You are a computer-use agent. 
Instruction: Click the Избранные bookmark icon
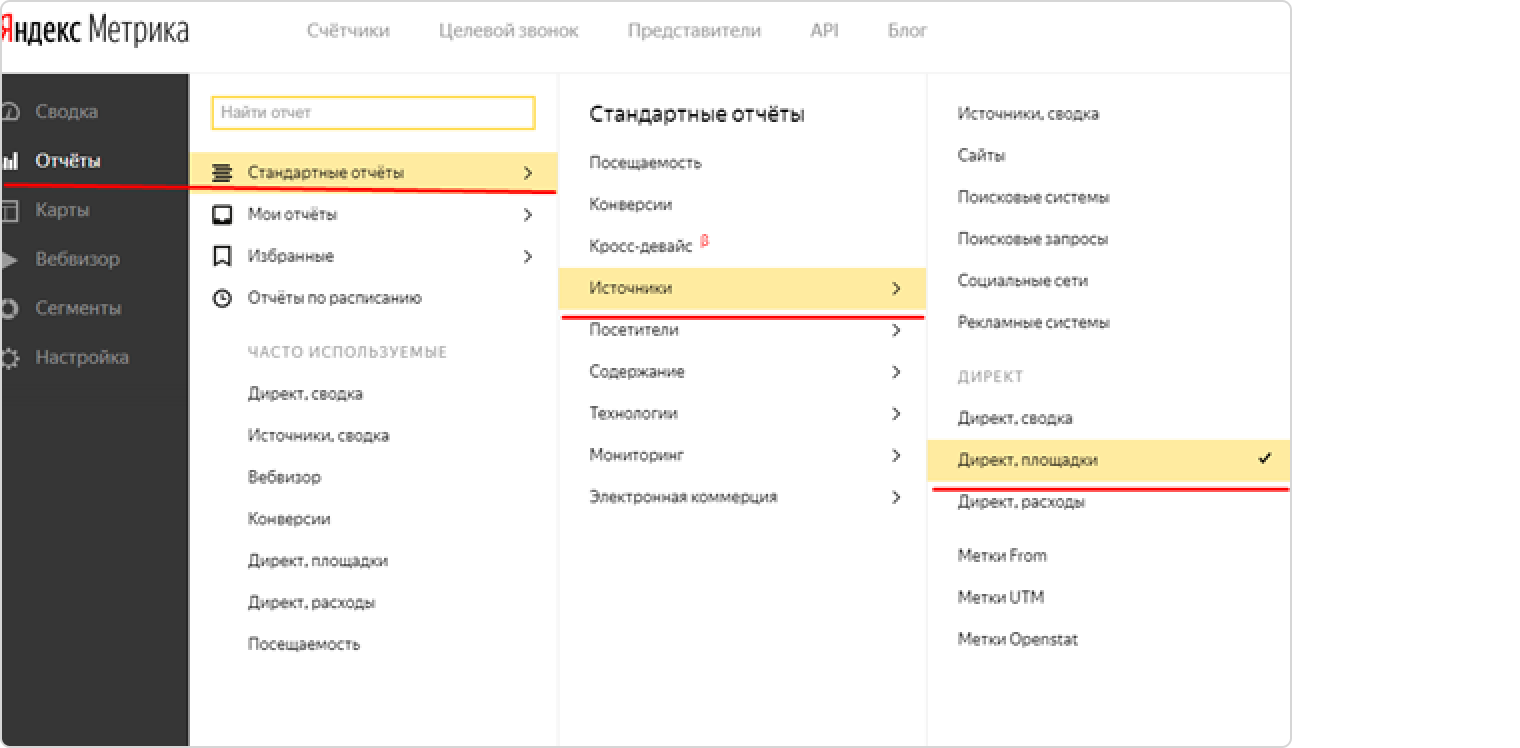point(223,257)
